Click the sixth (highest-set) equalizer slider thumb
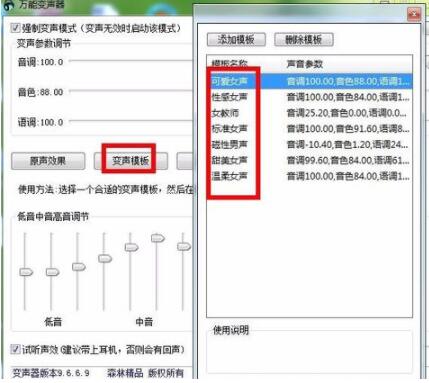 click(158, 238)
